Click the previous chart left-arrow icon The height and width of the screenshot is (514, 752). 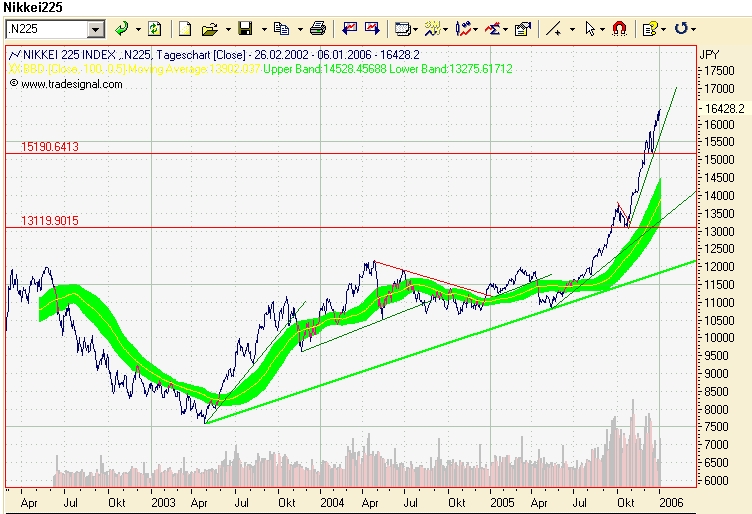tap(350, 29)
